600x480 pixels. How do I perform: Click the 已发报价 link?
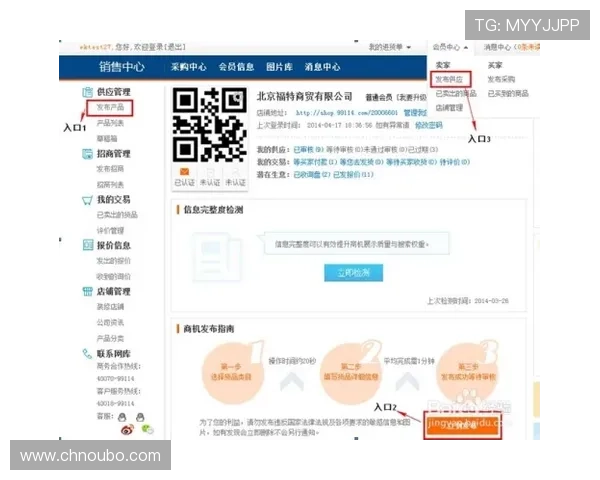click(353, 175)
